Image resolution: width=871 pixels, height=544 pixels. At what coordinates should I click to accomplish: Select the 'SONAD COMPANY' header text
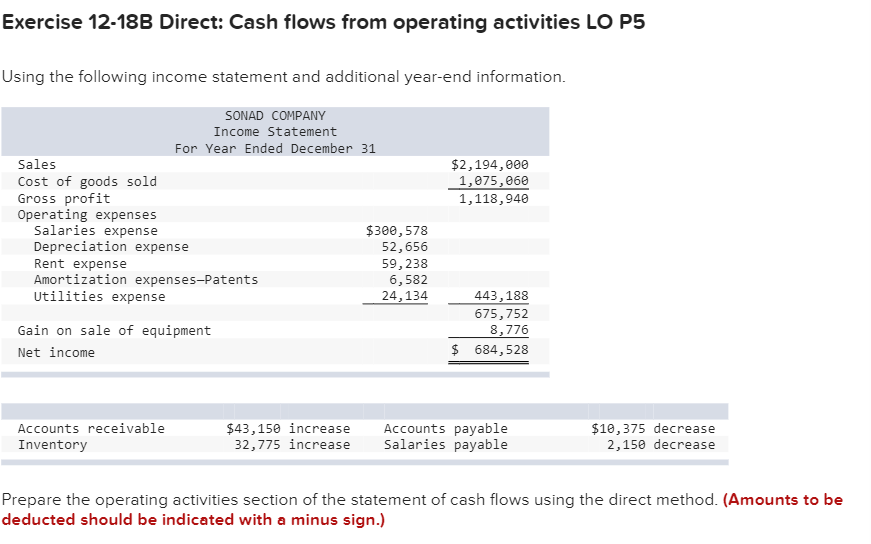275,116
